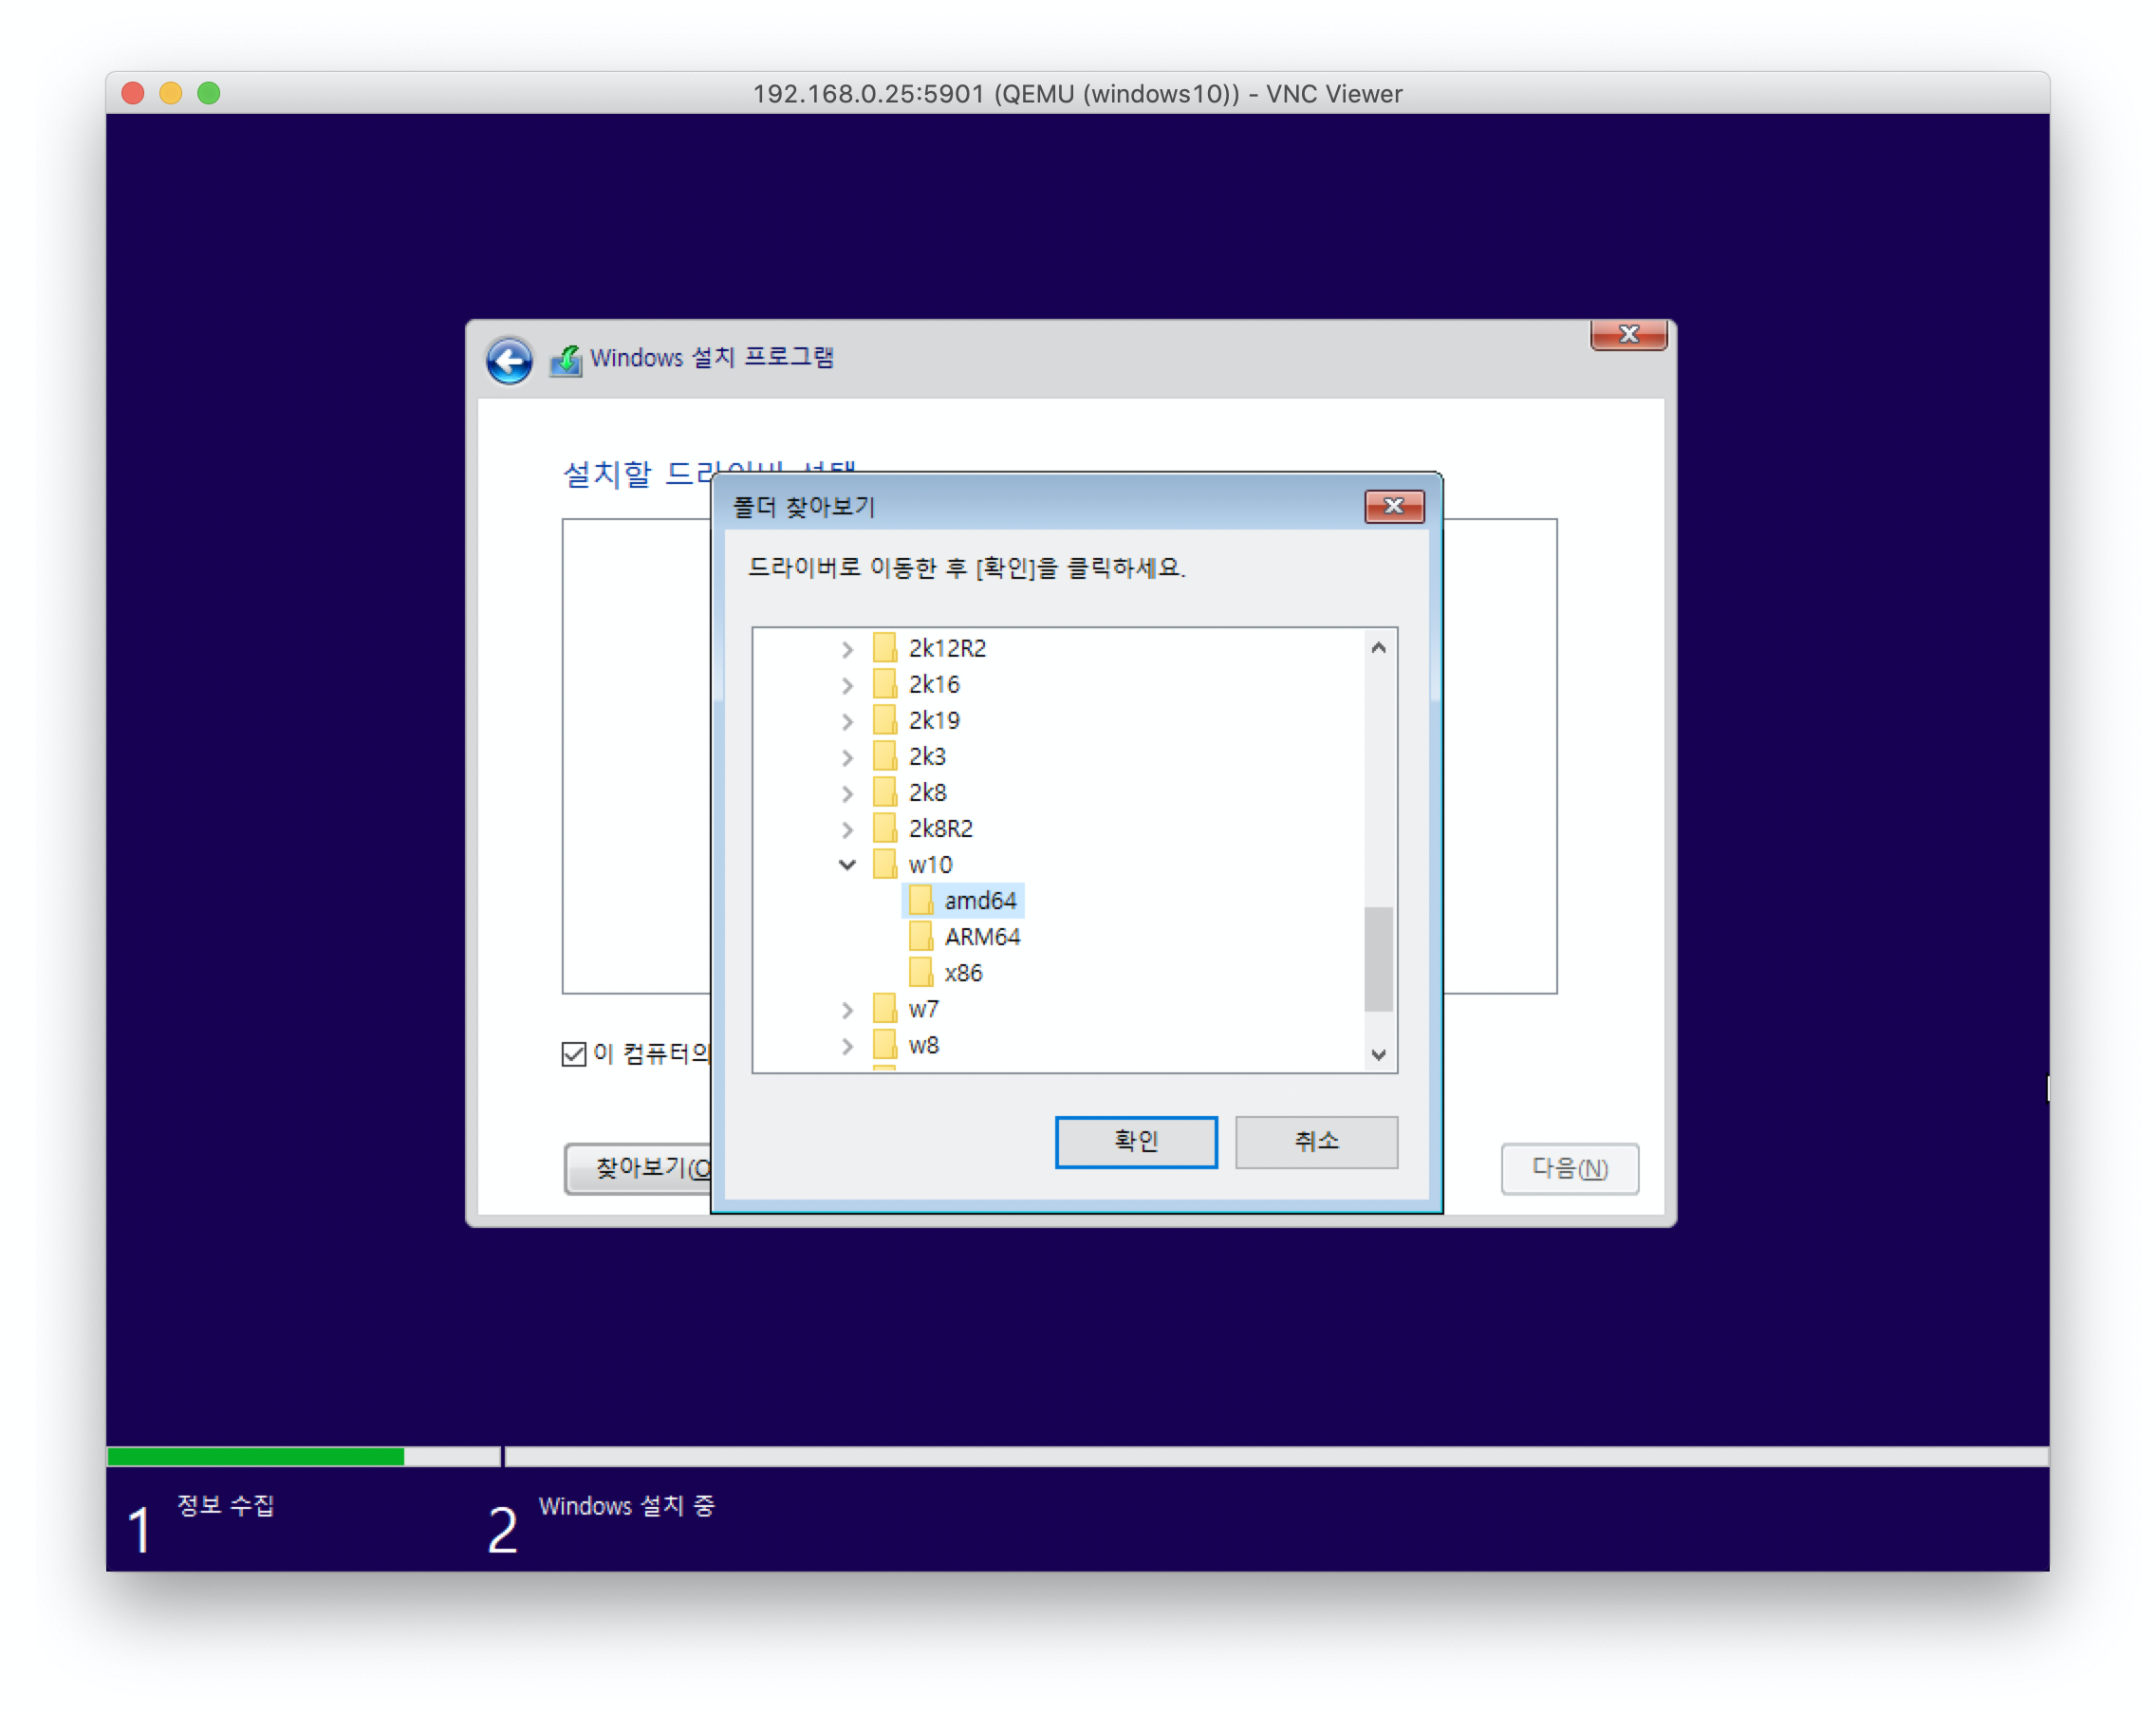Select the ARM64 folder

point(981,937)
